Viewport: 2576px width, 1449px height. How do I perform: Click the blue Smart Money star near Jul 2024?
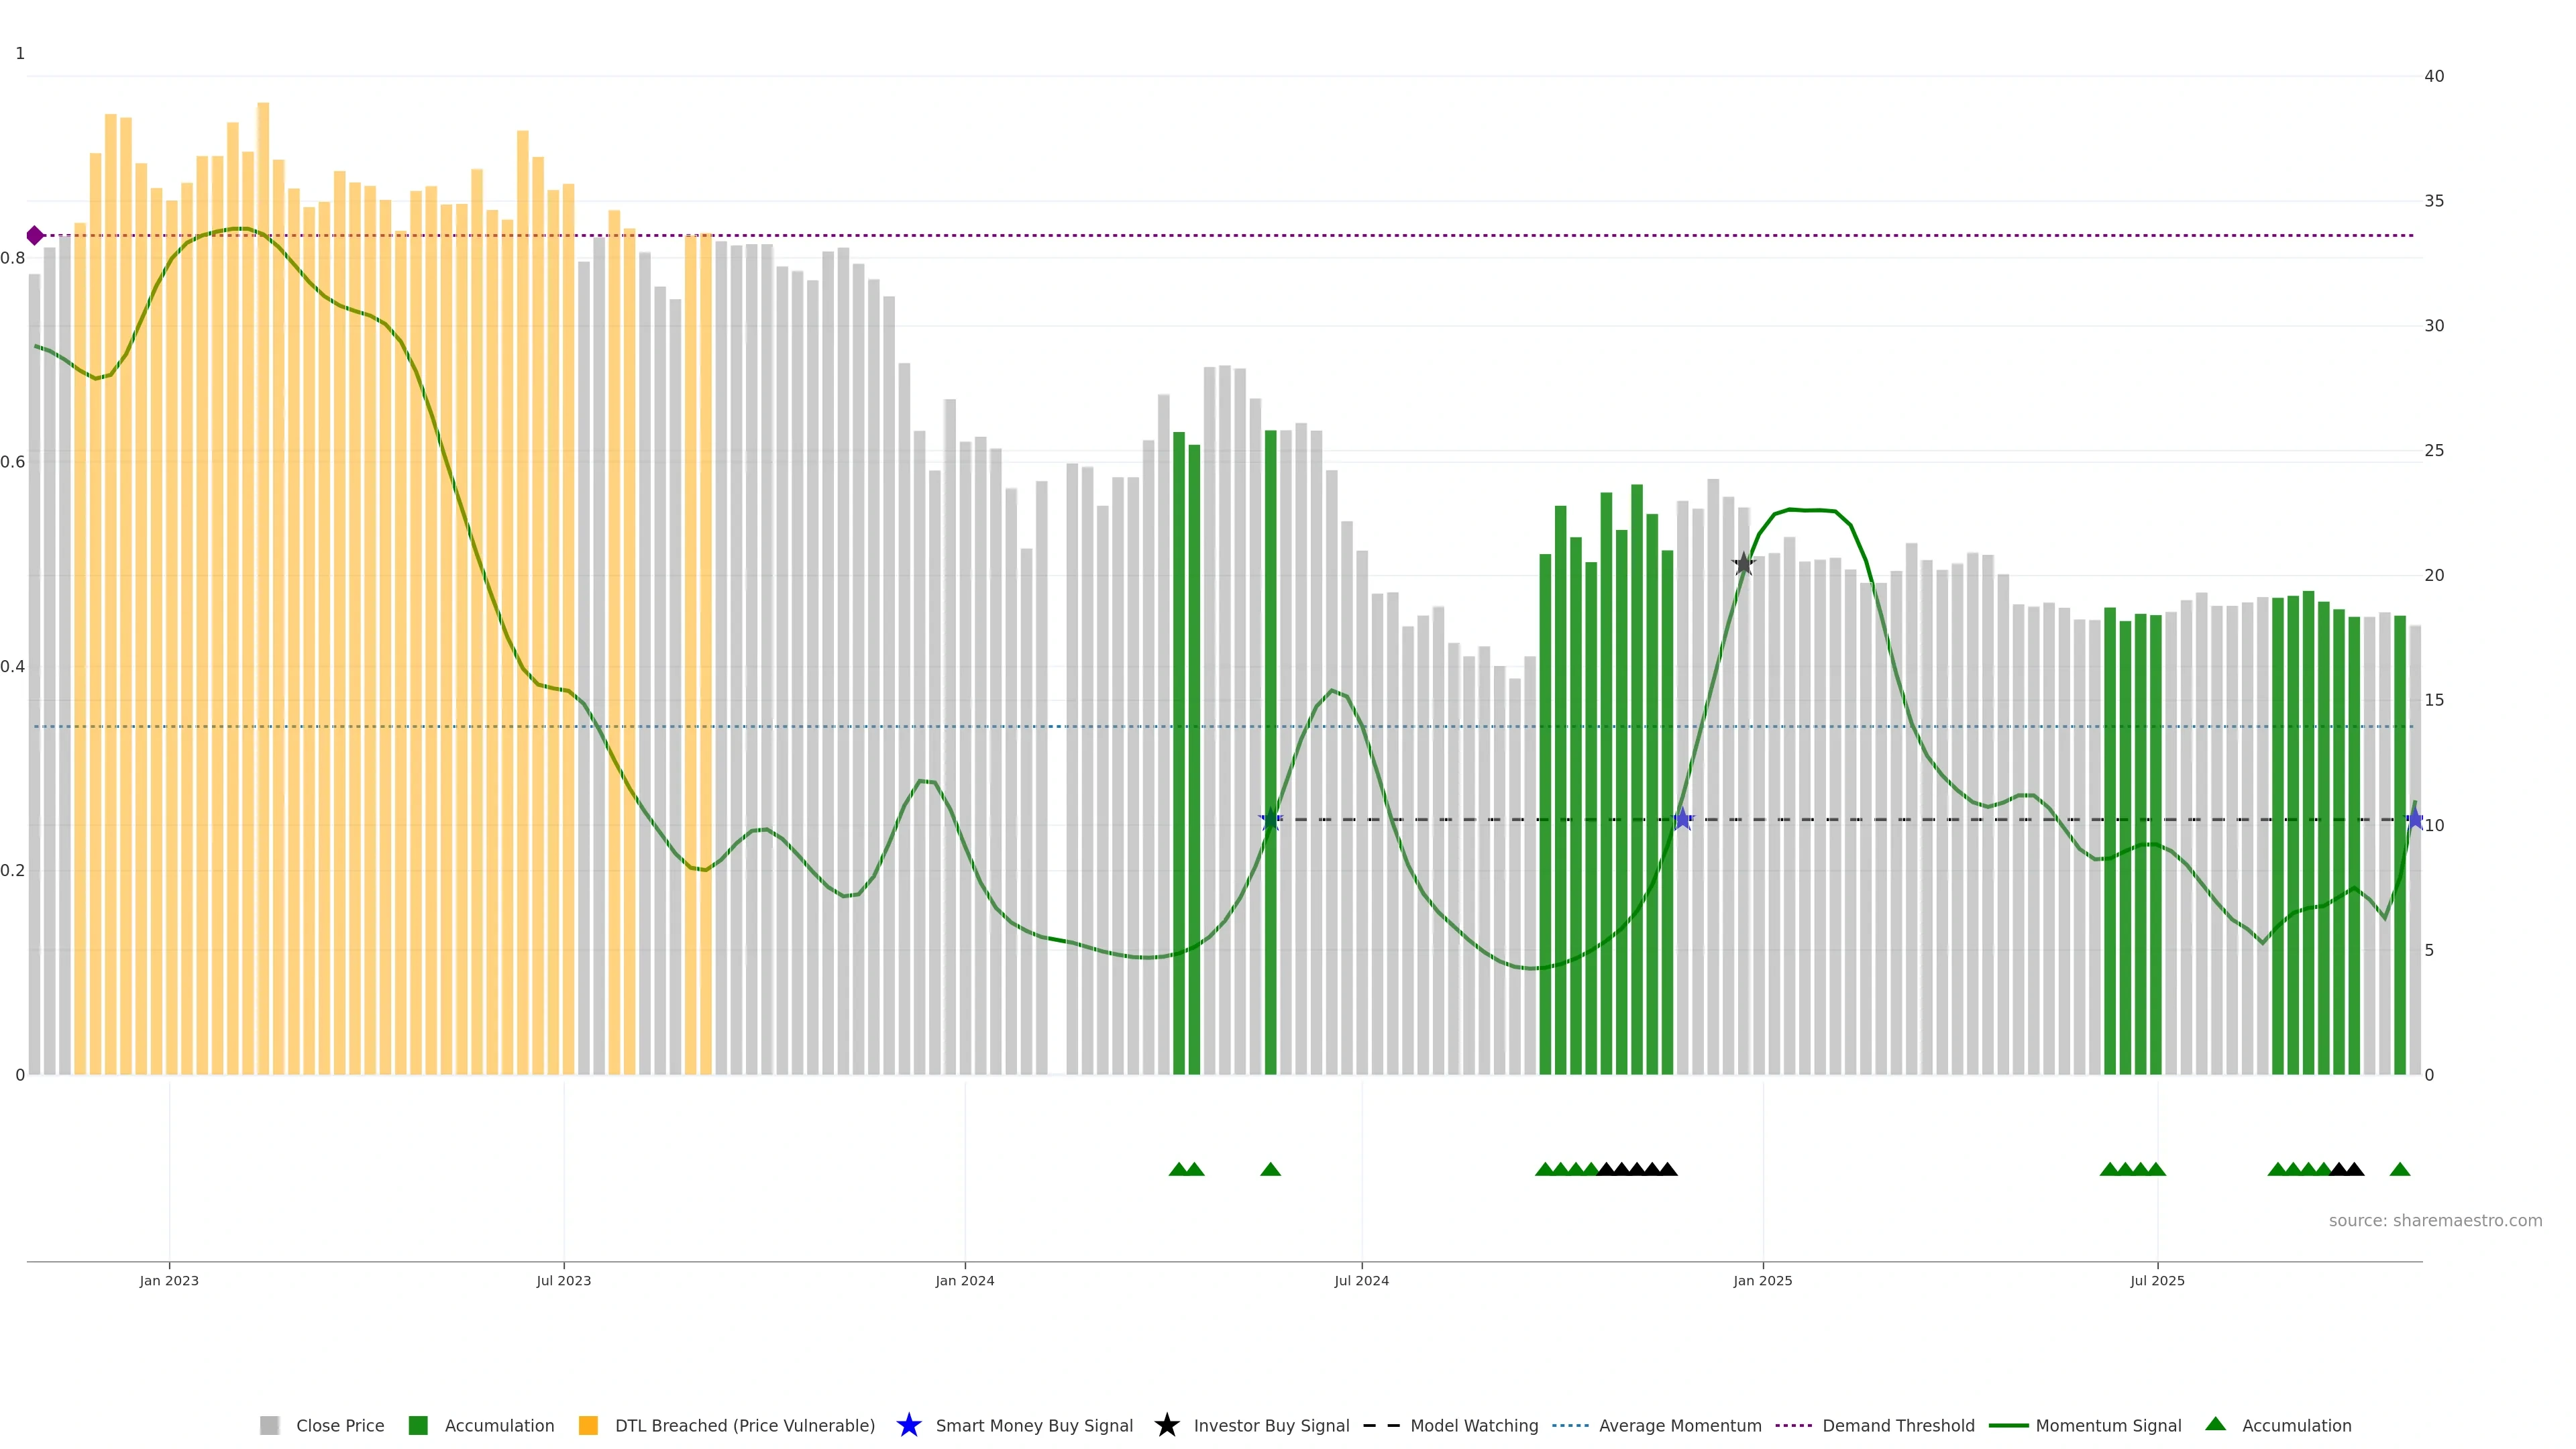[x=1270, y=820]
